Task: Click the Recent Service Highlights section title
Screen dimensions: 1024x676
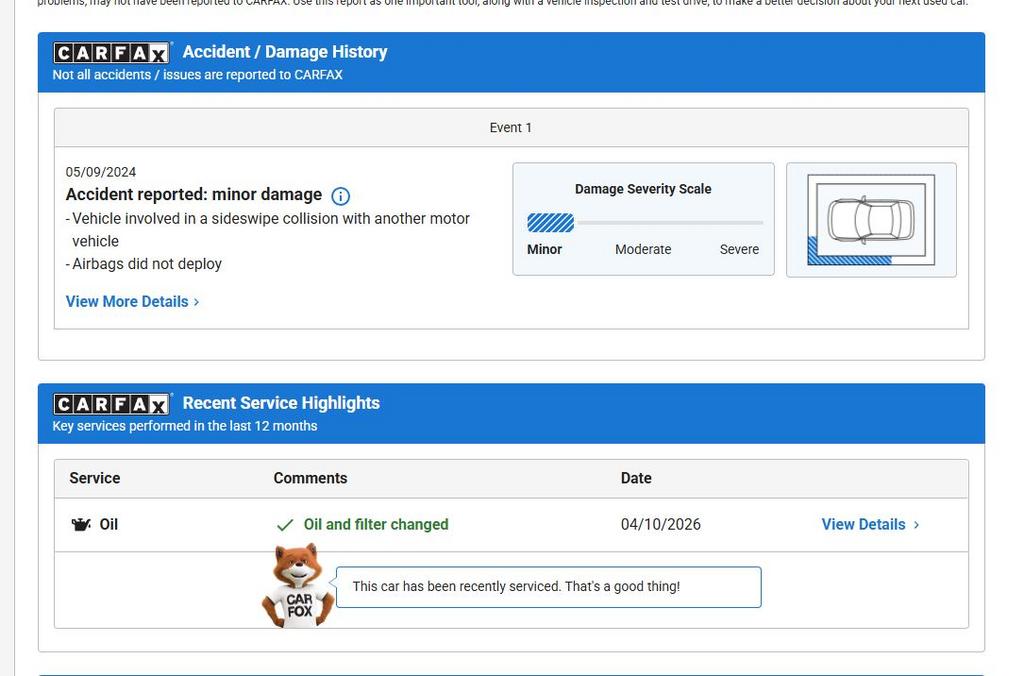Action: pos(281,403)
